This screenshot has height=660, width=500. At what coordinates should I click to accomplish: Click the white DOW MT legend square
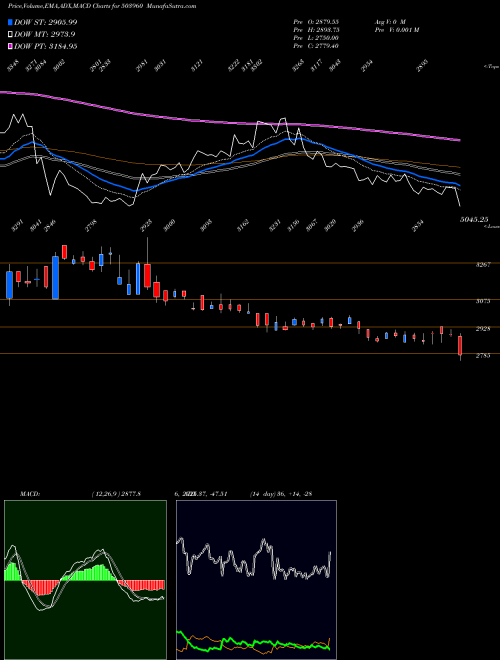click(10, 35)
